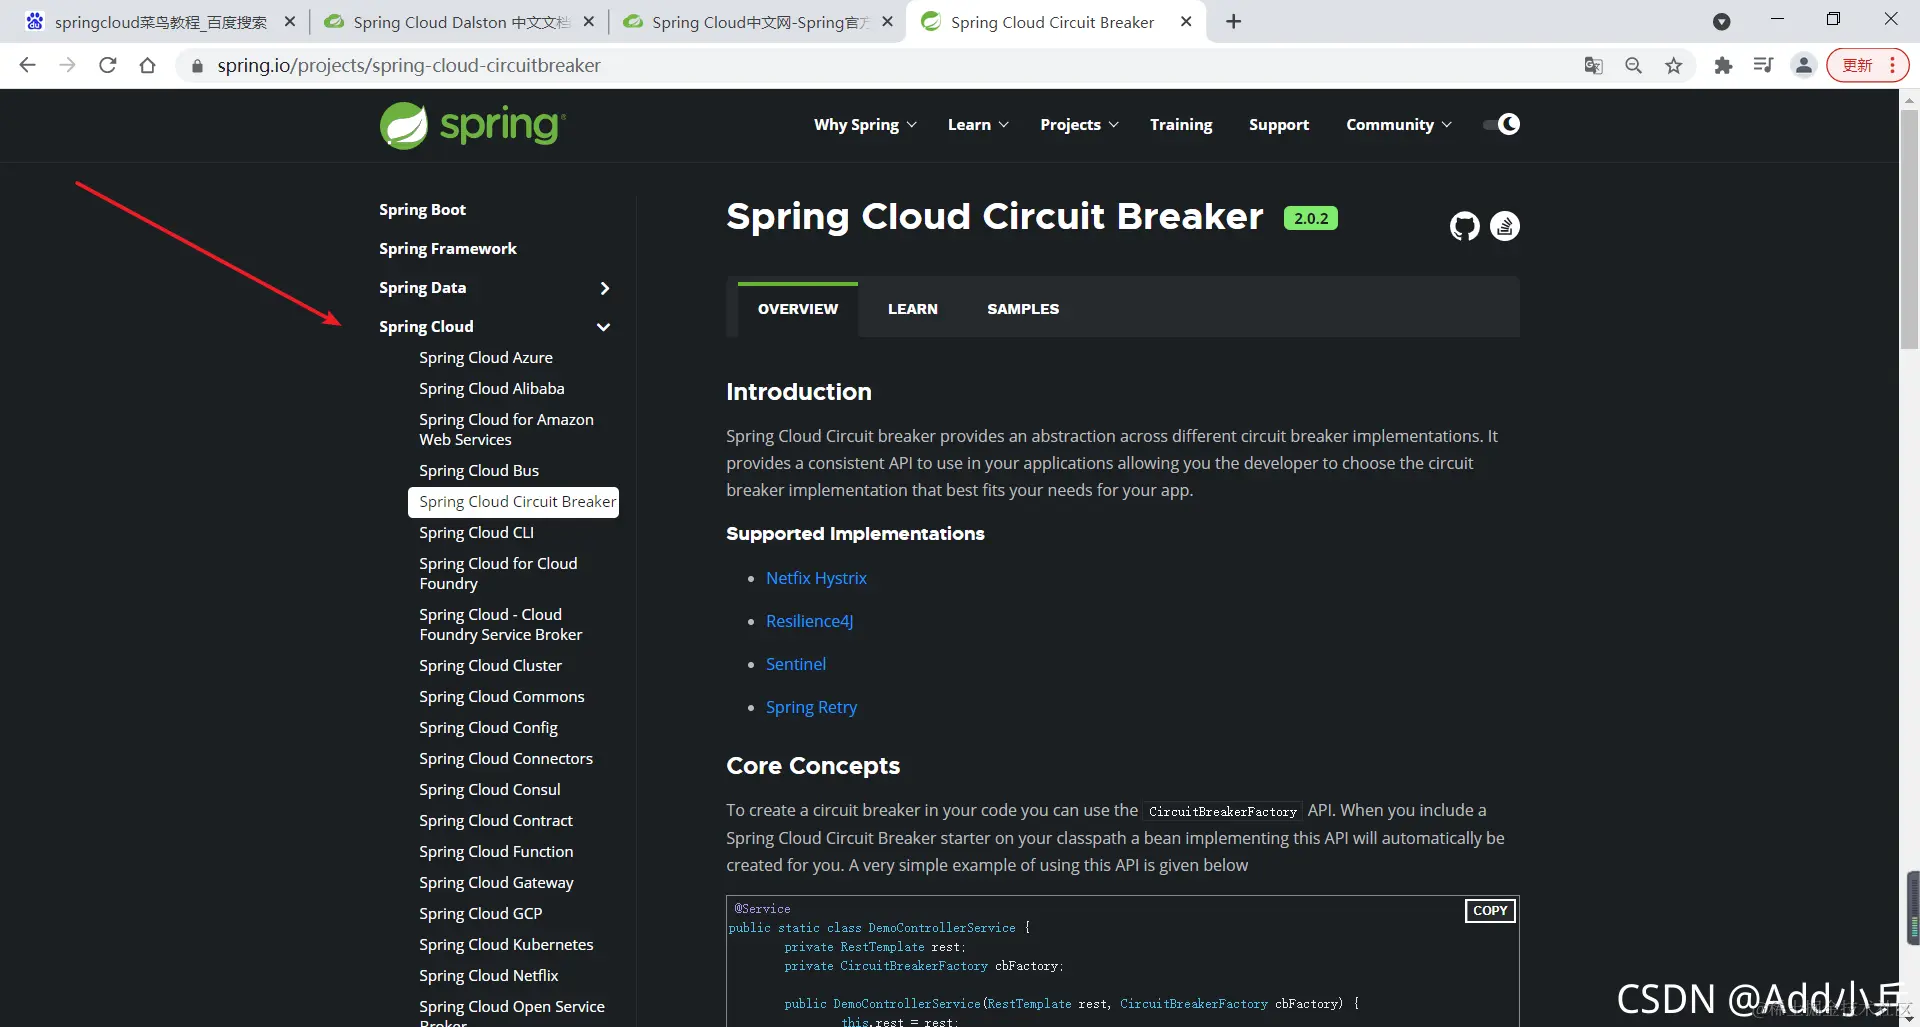
Task: Open Sentinel link
Action: [796, 664]
